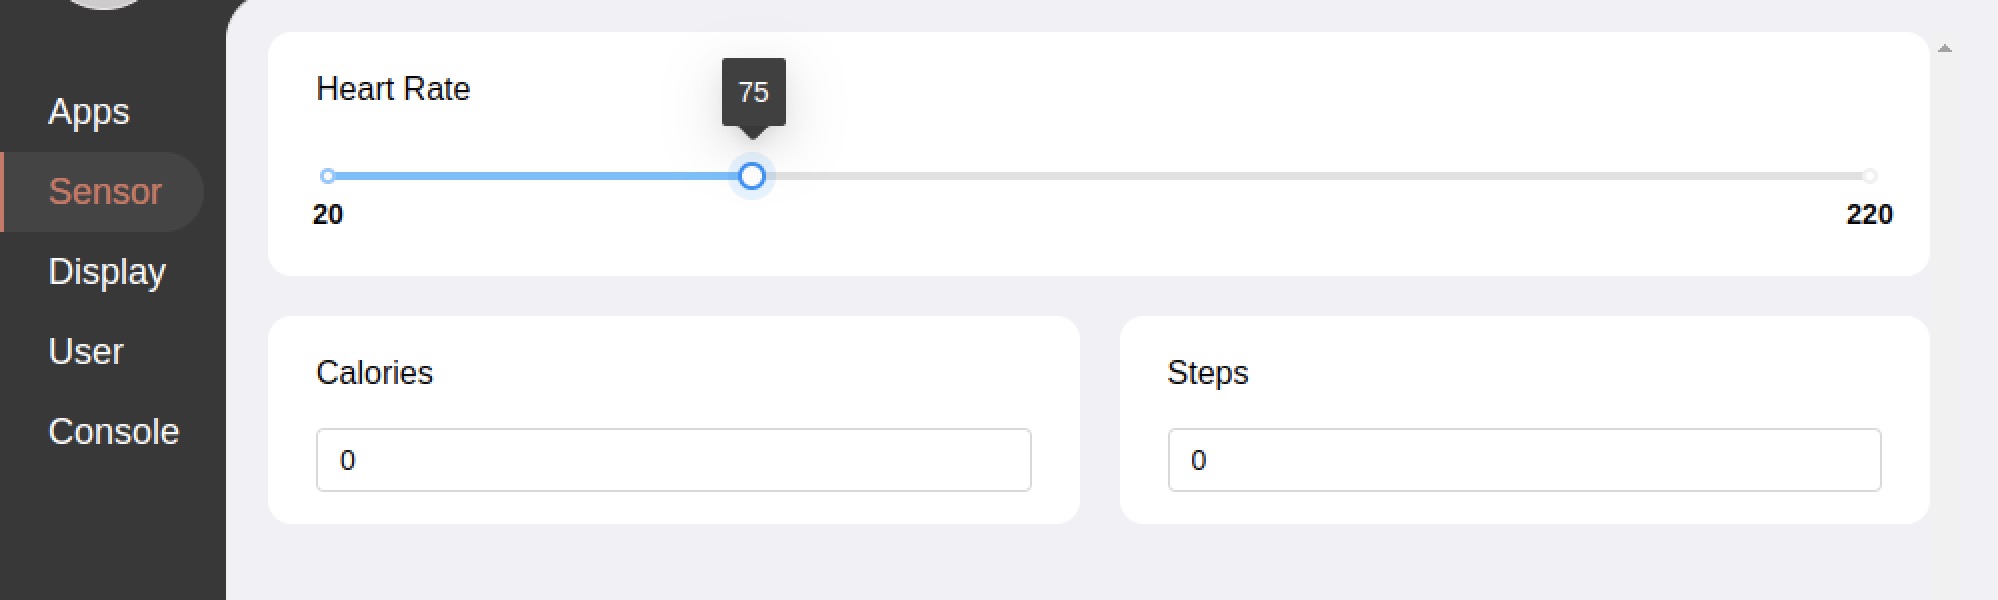Focus the Calories input field
1998x600 pixels.
pos(673,460)
